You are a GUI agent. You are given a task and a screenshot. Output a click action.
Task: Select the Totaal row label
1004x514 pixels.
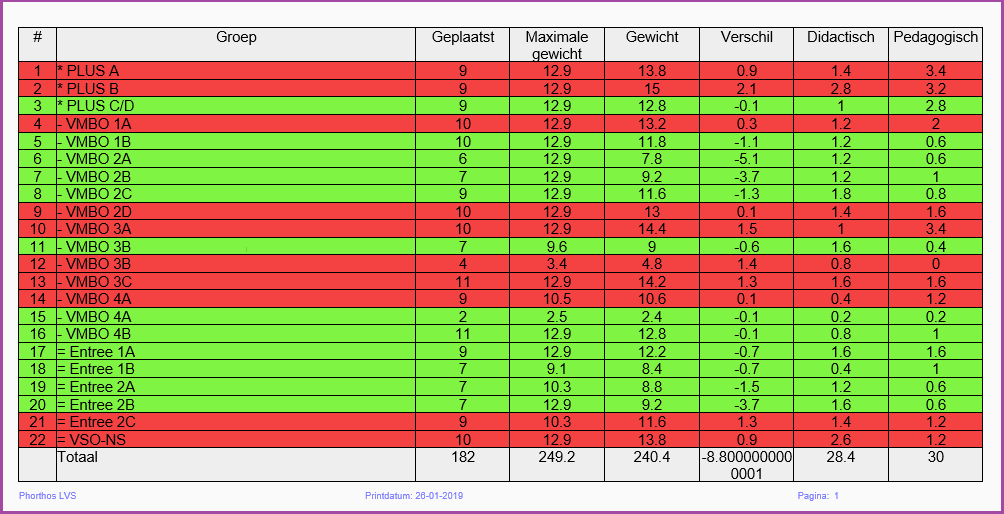click(x=77, y=457)
